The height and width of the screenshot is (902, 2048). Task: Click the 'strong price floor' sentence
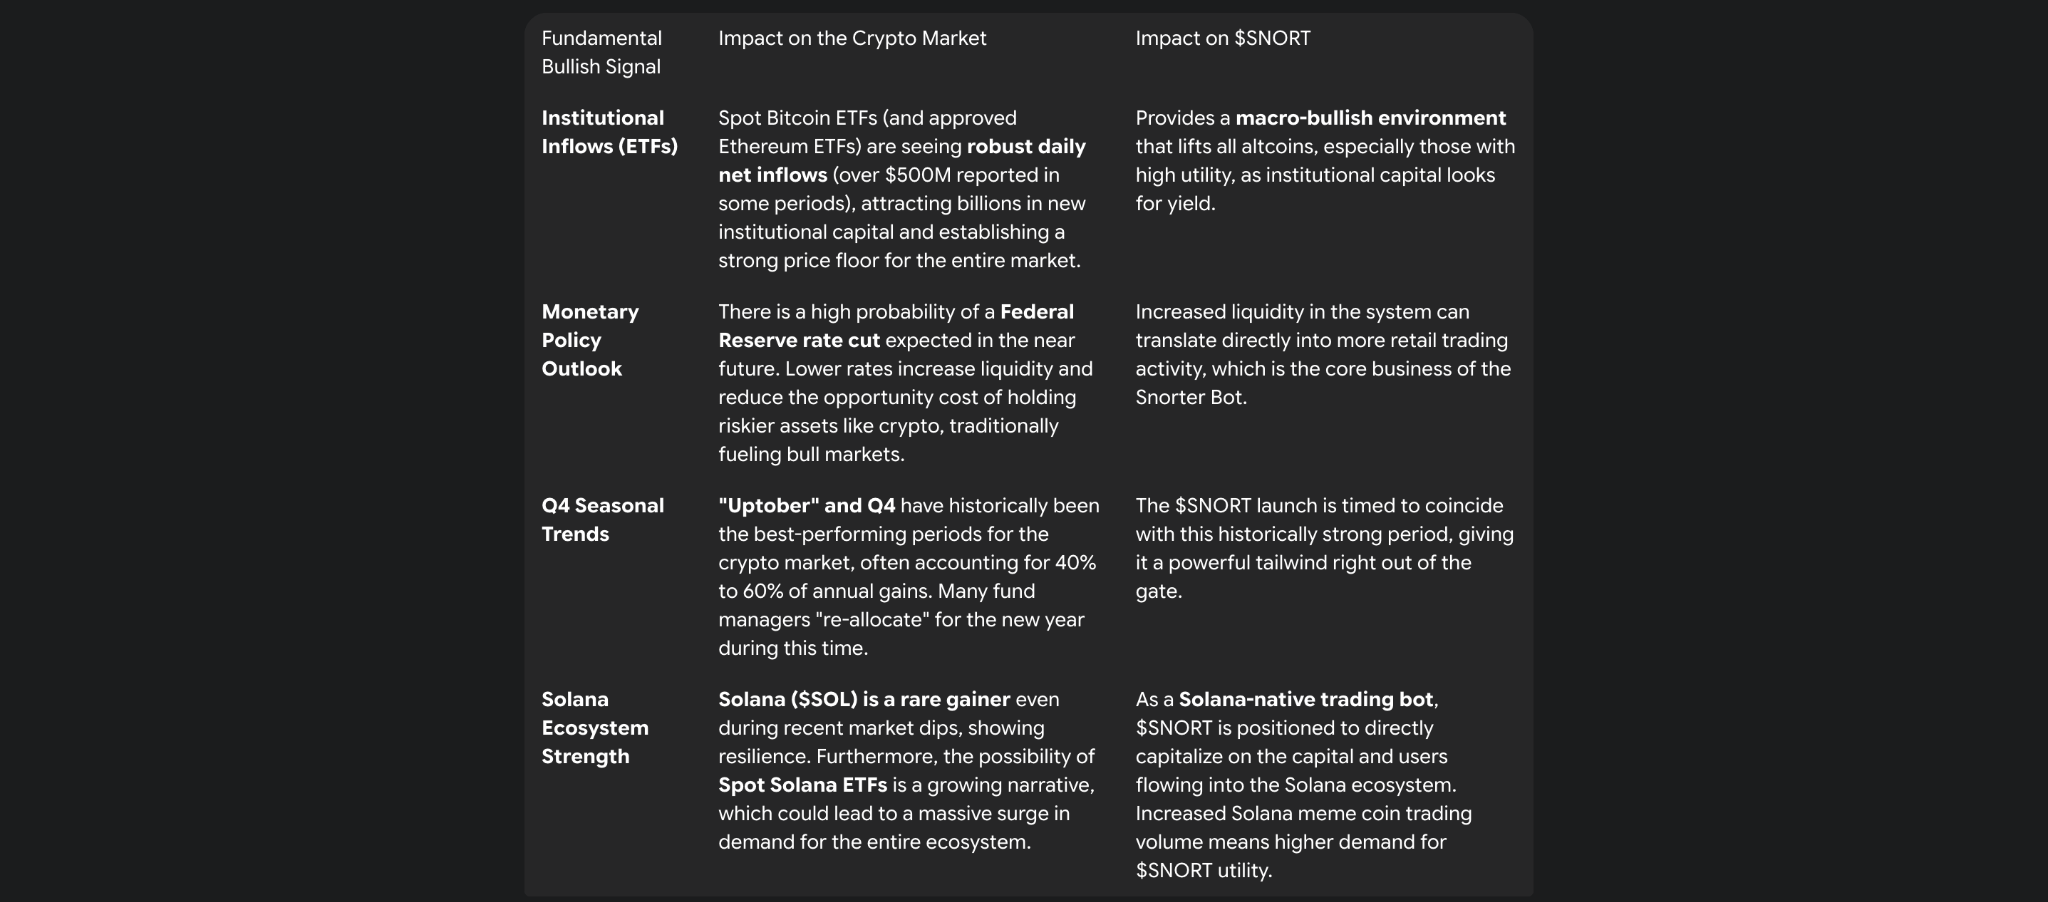(899, 261)
